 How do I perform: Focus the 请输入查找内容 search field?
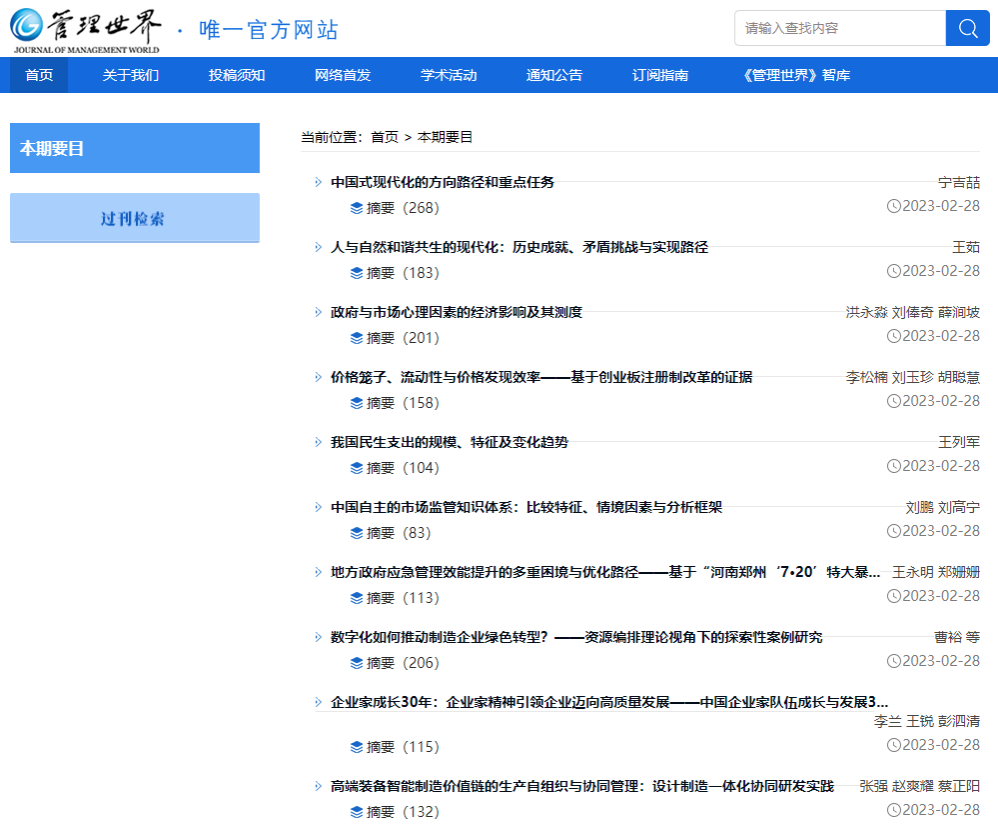(840, 28)
